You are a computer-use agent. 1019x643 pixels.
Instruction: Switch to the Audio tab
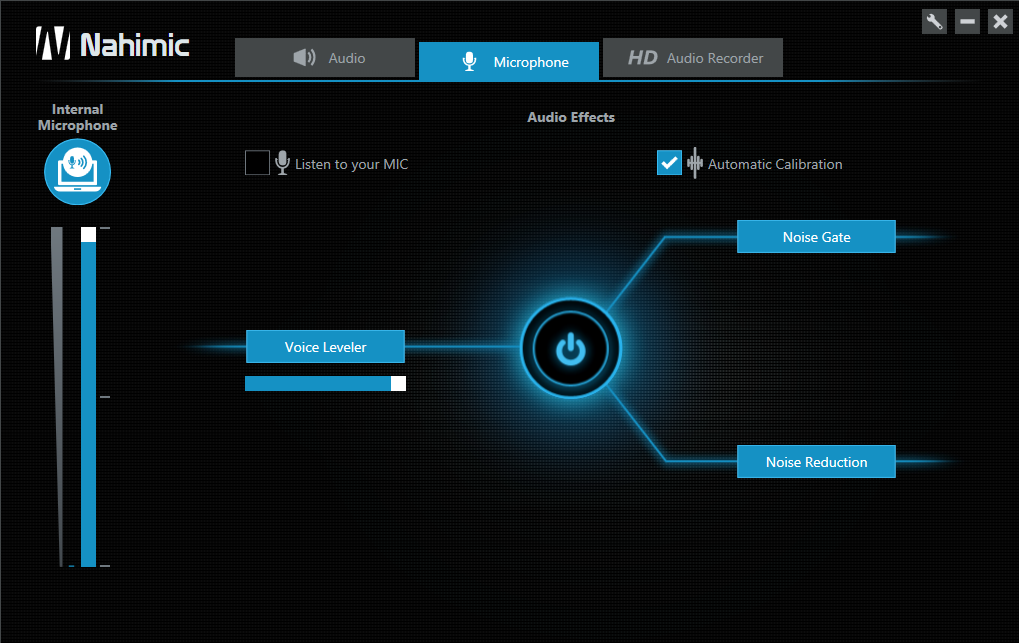tap(325, 58)
